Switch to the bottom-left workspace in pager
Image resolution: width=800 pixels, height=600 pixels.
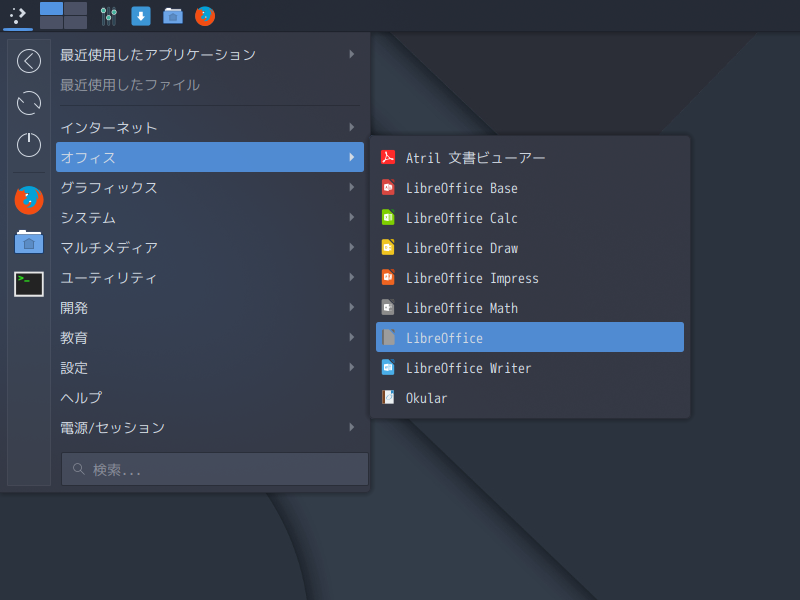coord(52,22)
